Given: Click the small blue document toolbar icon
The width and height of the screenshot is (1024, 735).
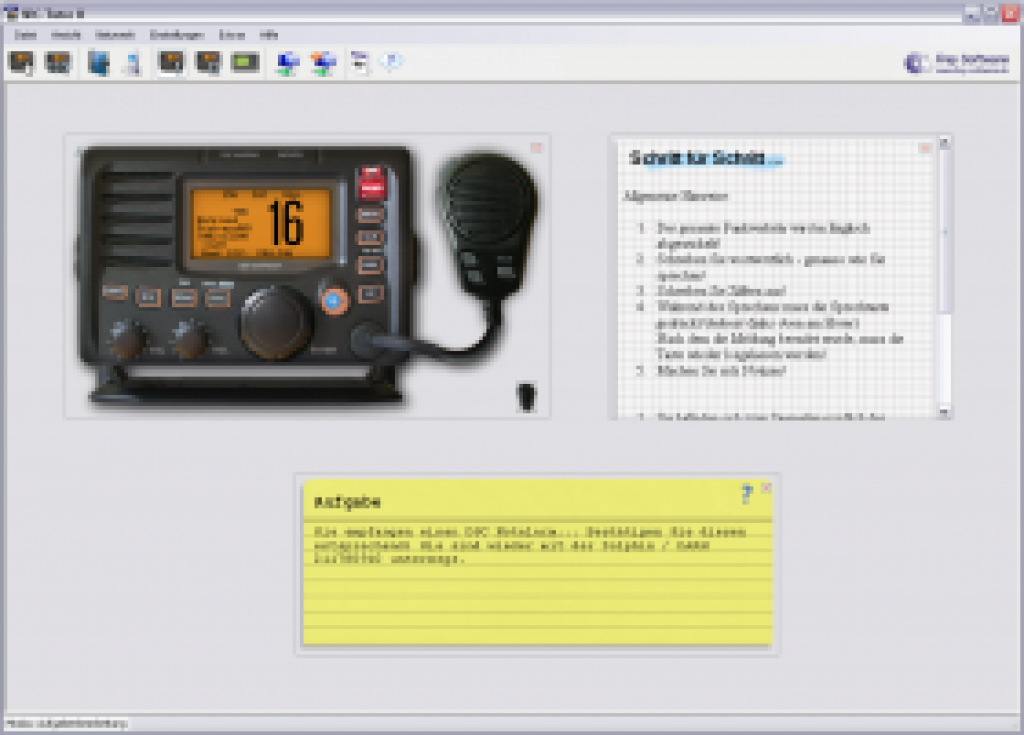Looking at the screenshot, I should (133, 64).
